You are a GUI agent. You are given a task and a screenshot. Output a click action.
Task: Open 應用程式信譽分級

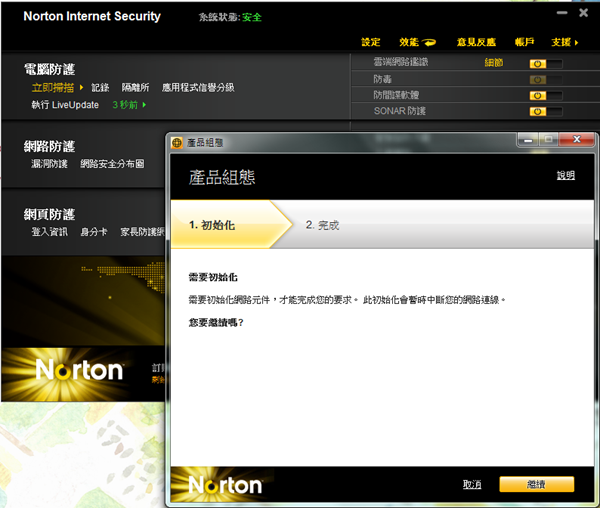click(x=198, y=88)
